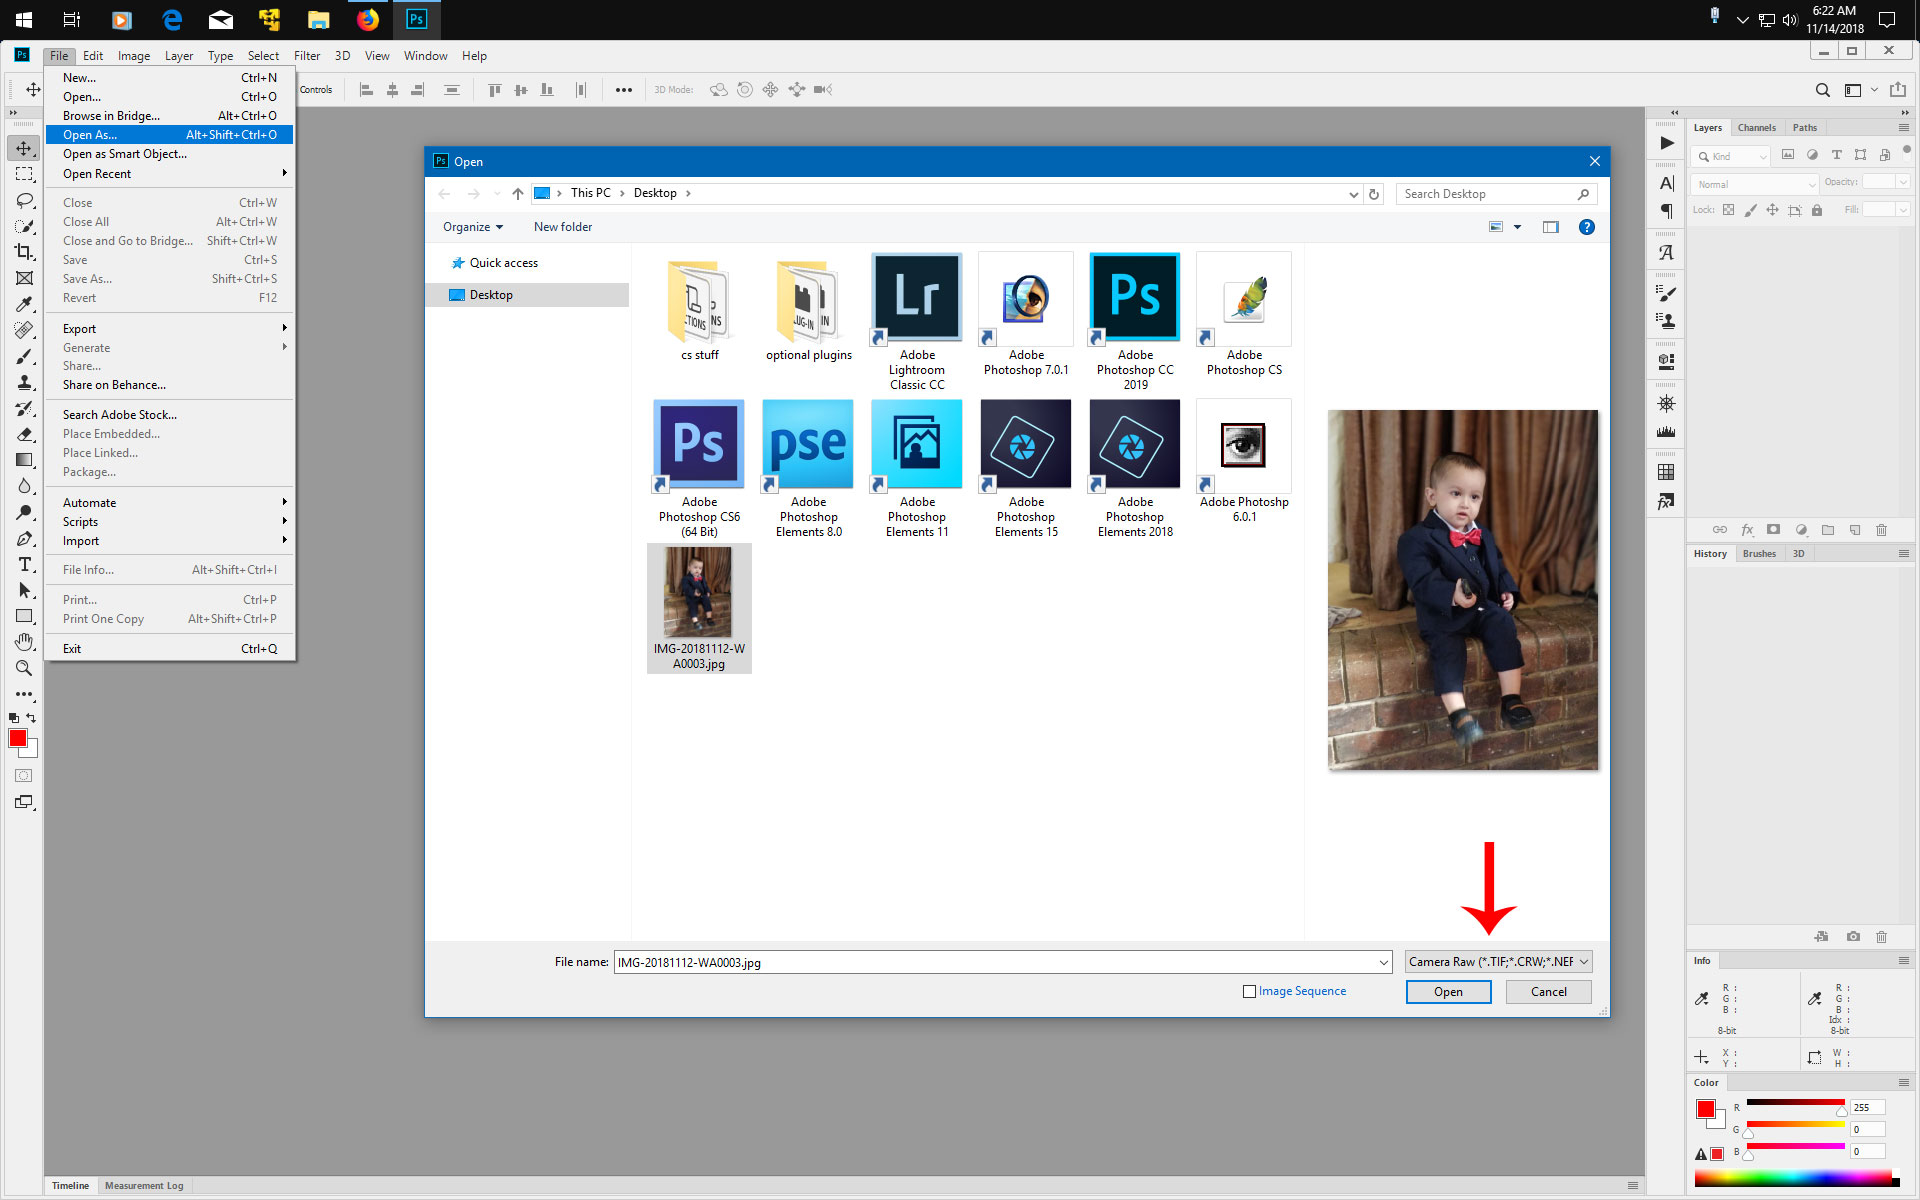1920x1200 pixels.
Task: Select the Crop tool
Action: pos(24,252)
